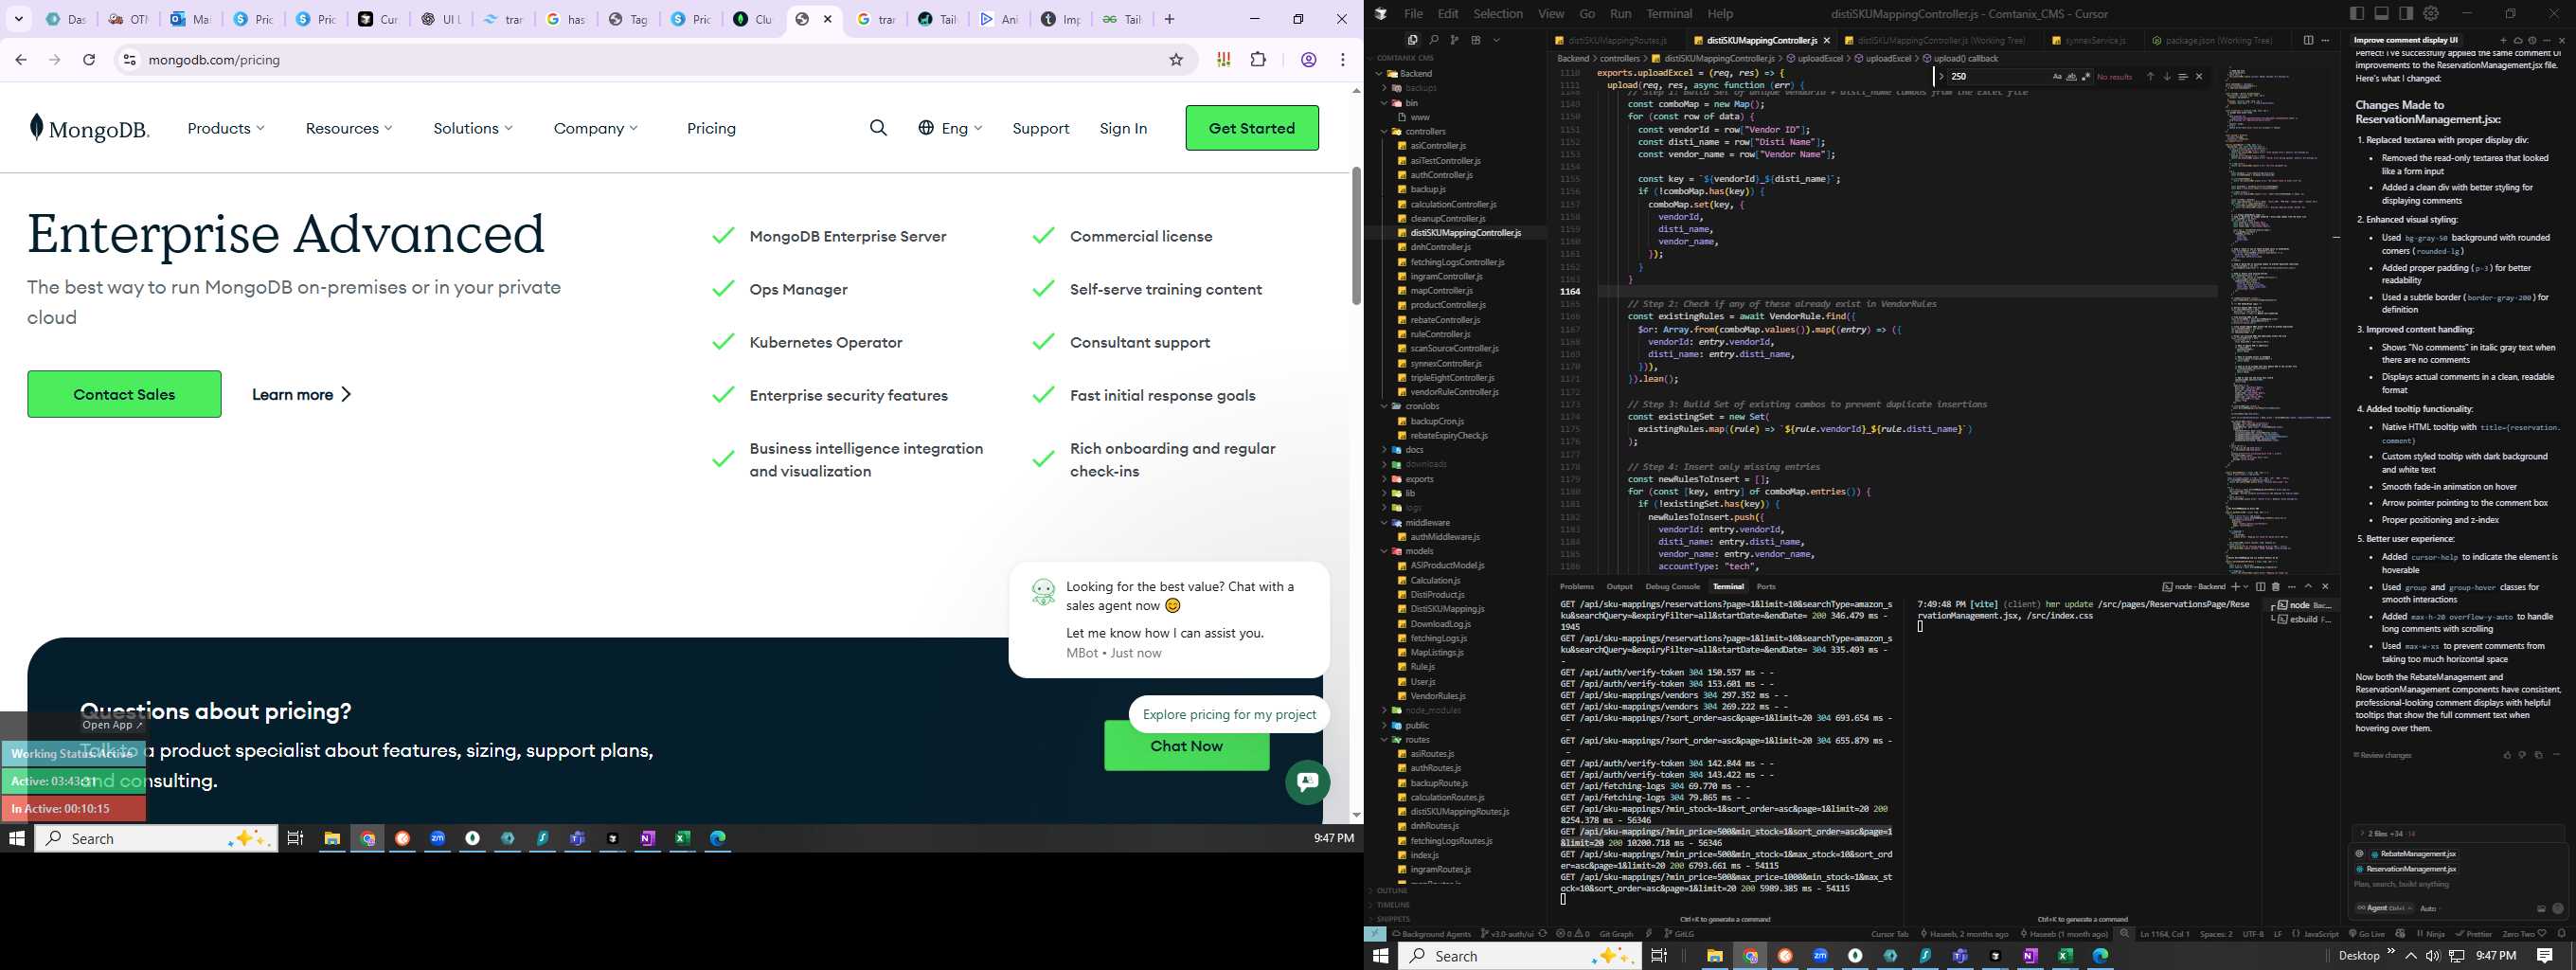Go to previous match arrow in find widget
Viewport: 2576px width, 970px height.
[x=2150, y=77]
